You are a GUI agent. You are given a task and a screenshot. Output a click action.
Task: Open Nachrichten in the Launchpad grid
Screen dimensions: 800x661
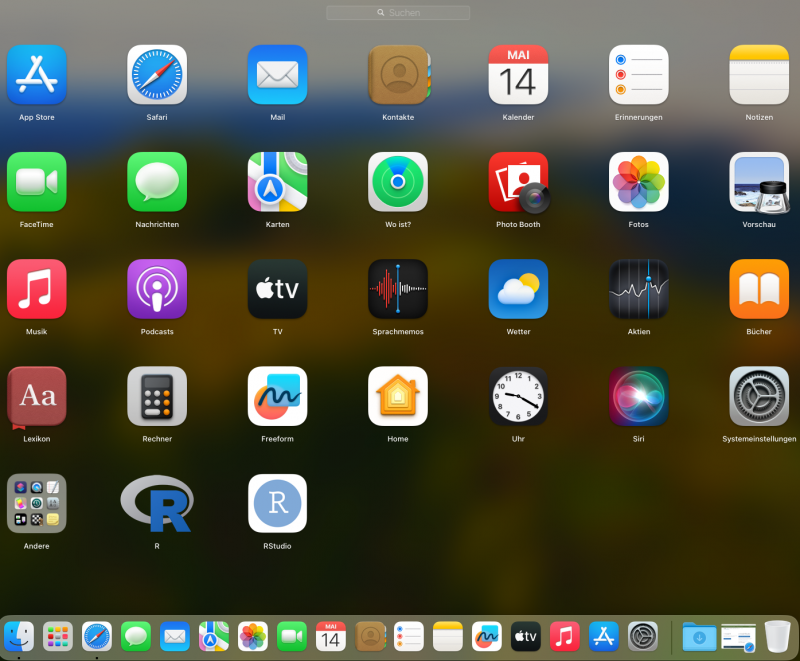click(157, 182)
